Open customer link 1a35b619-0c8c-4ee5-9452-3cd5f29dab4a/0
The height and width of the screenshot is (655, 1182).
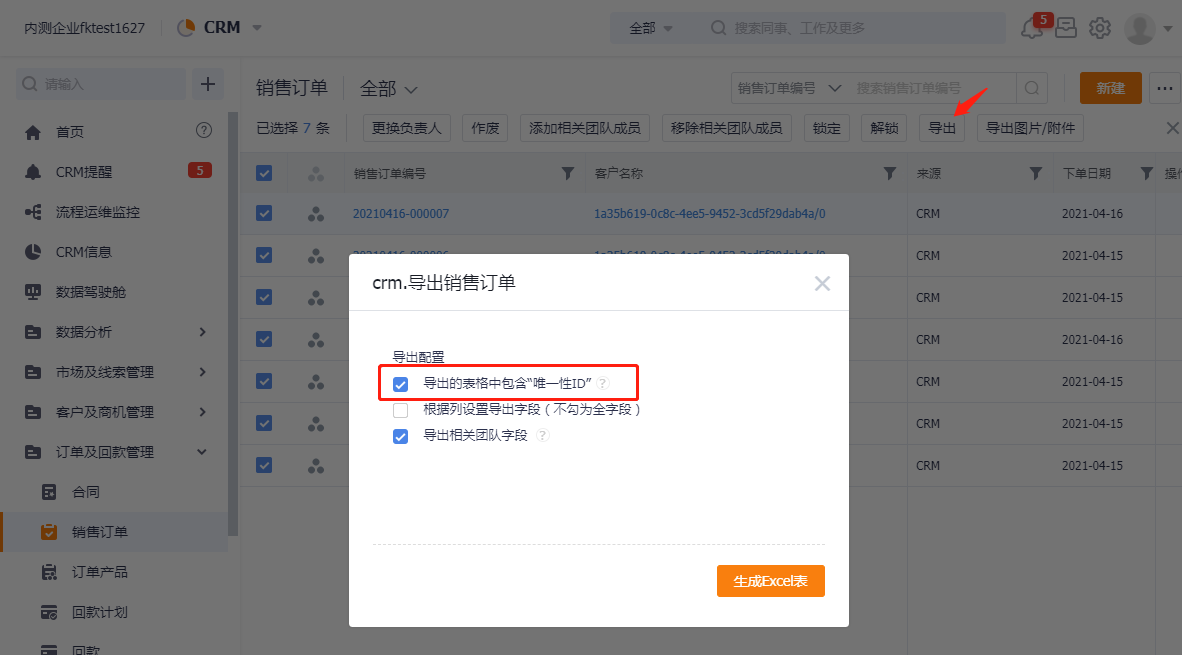click(709, 214)
